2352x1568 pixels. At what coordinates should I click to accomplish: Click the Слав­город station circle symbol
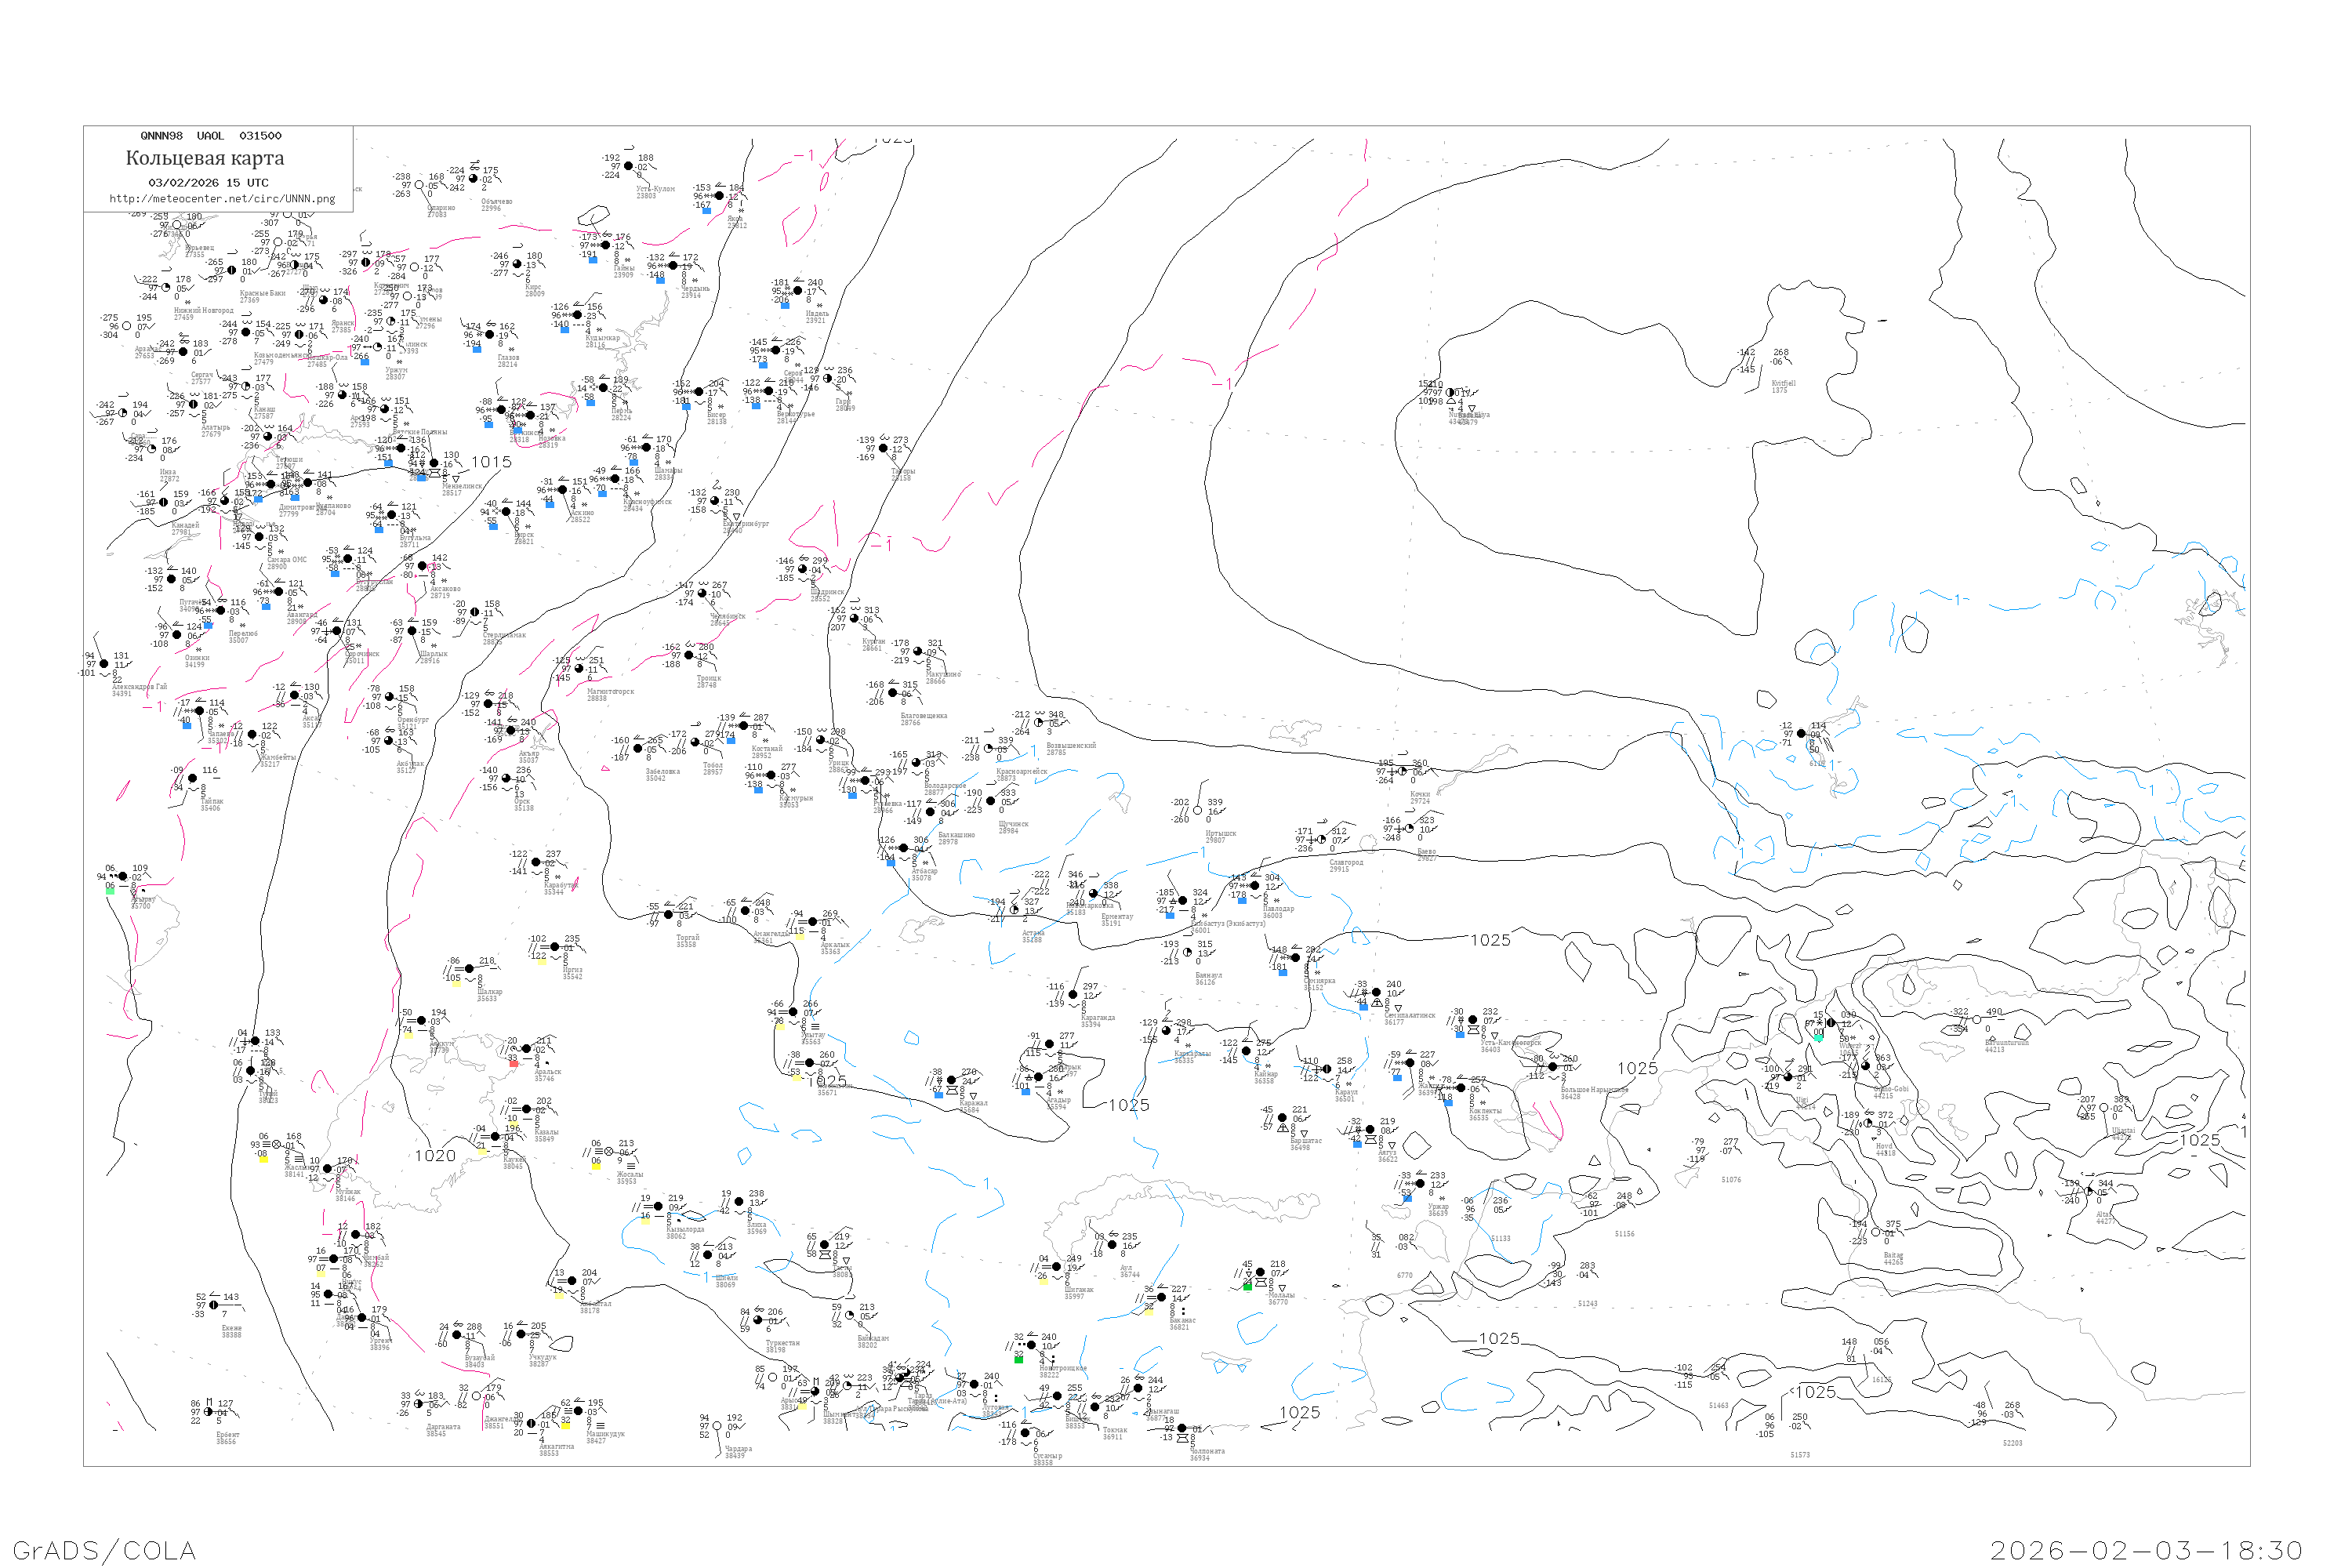click(1322, 840)
